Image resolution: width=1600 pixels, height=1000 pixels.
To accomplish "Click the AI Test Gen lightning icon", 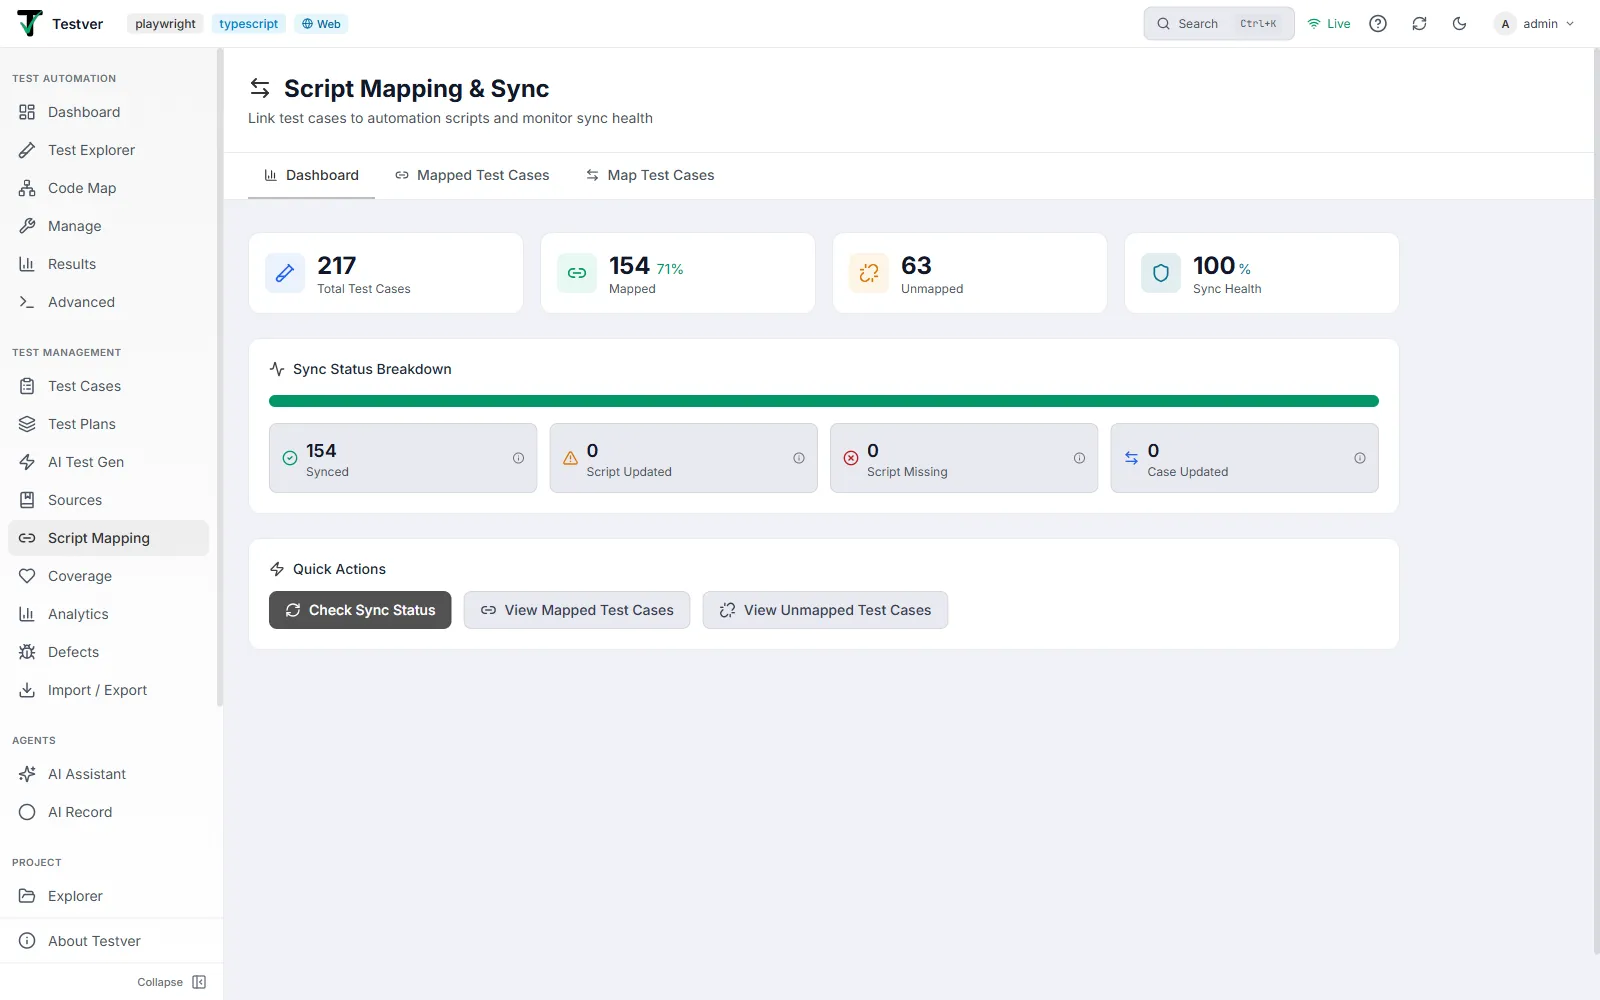I will coord(27,462).
